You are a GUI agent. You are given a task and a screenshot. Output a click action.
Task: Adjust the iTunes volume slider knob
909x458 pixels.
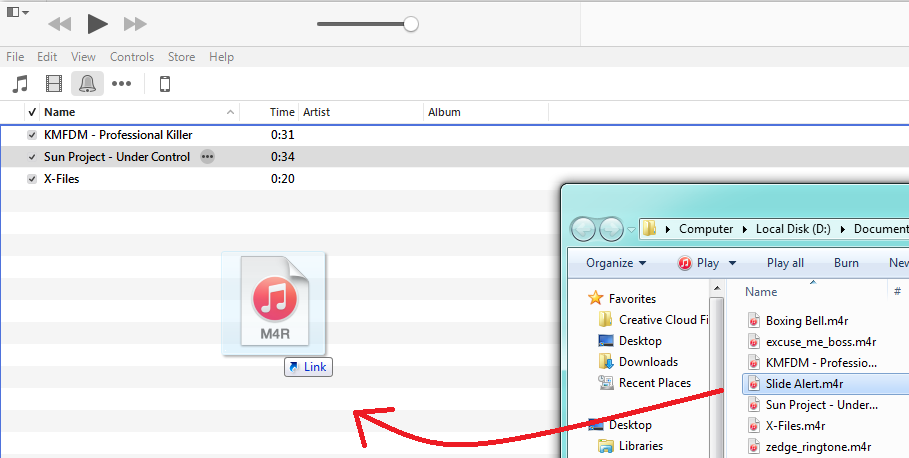[x=410, y=24]
